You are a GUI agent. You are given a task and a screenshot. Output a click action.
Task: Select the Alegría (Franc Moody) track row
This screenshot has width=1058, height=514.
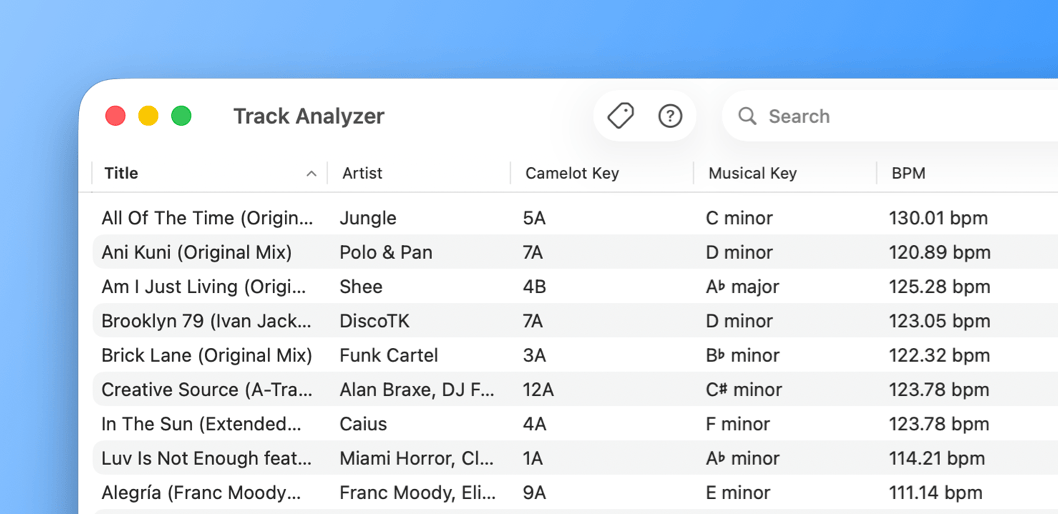click(201, 492)
